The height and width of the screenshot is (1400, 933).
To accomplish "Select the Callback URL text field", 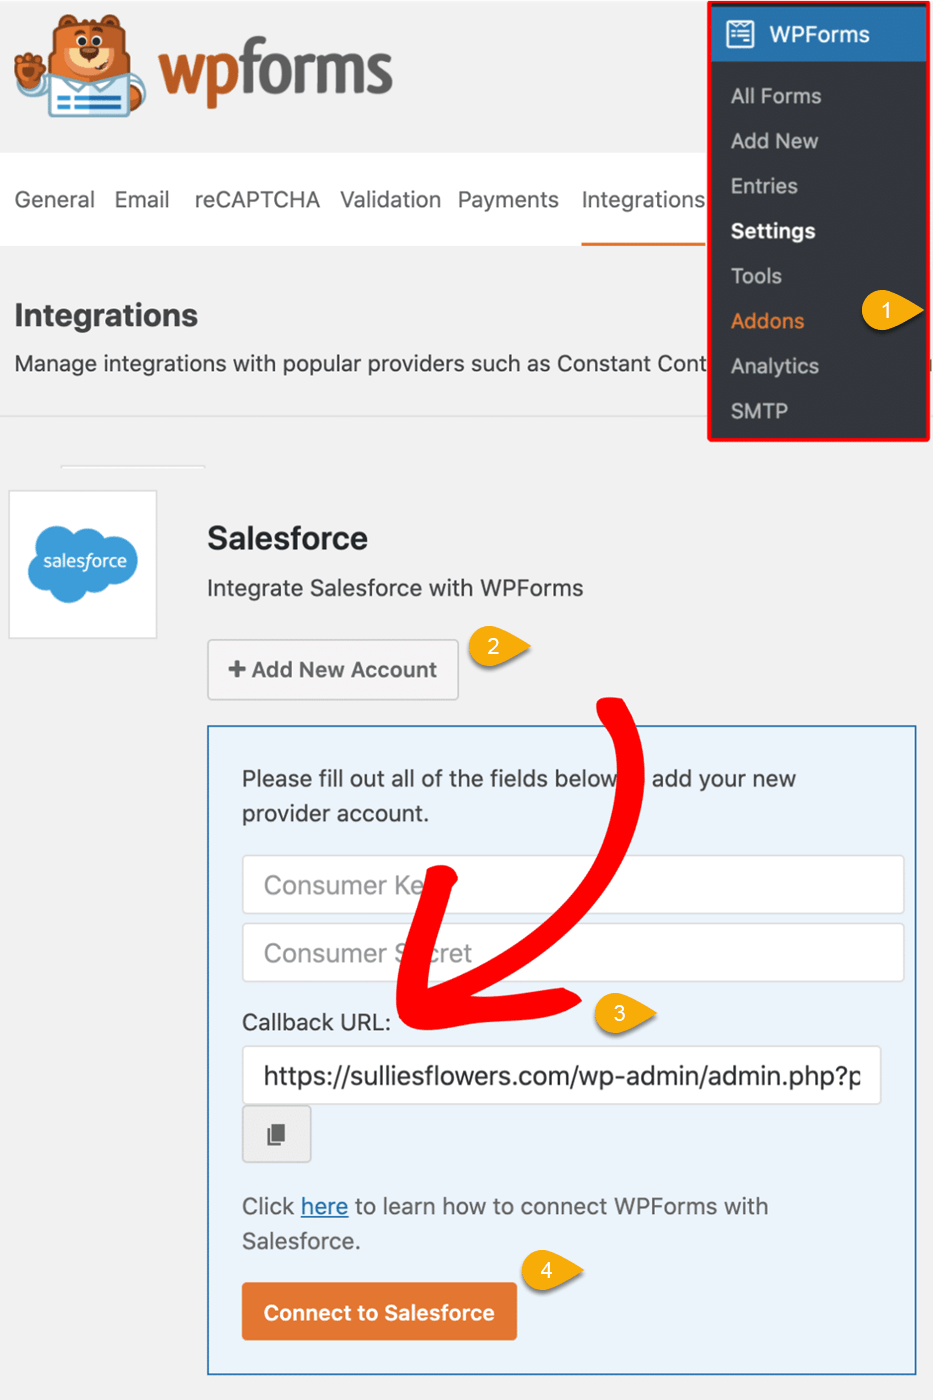I will click(561, 1075).
